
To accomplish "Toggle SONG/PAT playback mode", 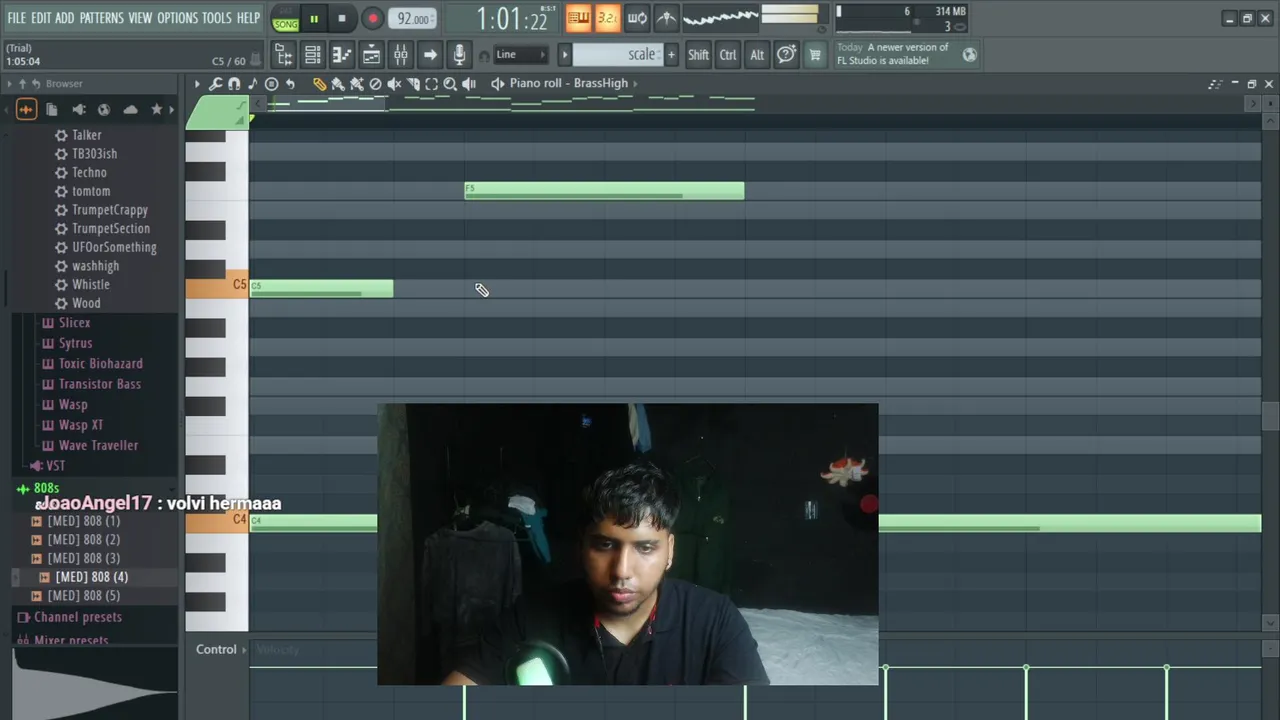I will click(286, 18).
